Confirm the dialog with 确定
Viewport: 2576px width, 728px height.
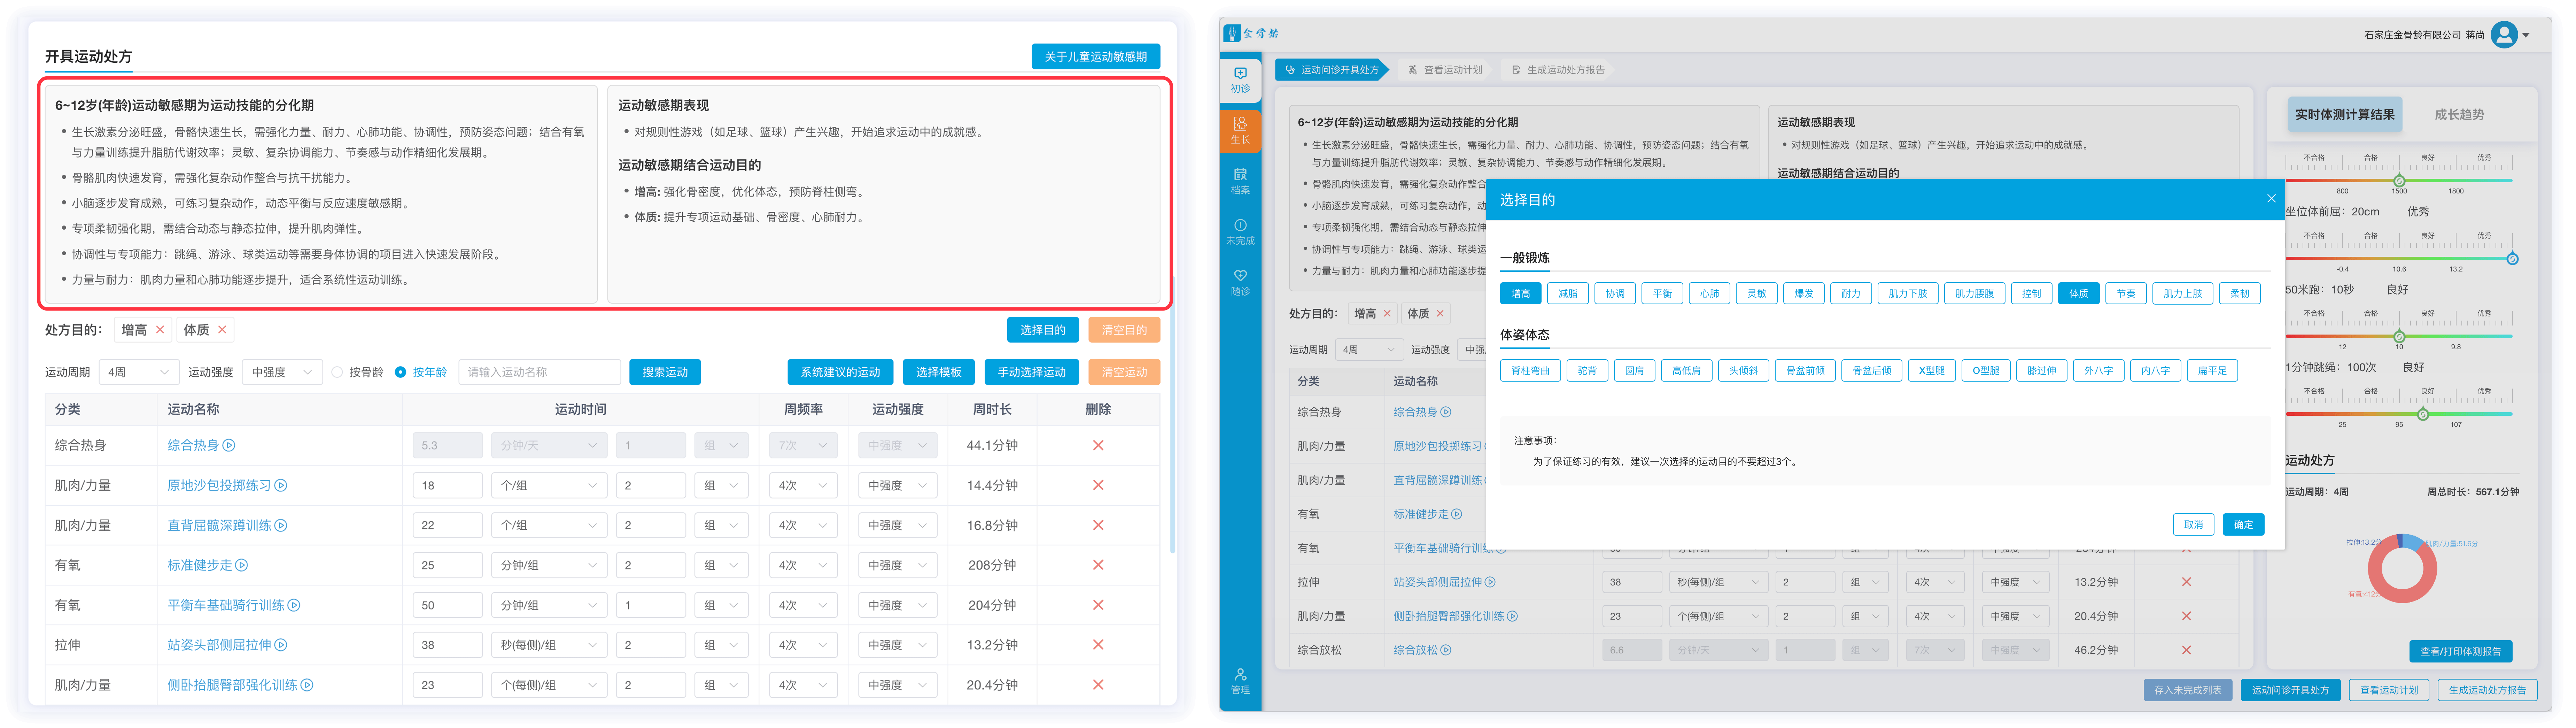(x=2243, y=525)
